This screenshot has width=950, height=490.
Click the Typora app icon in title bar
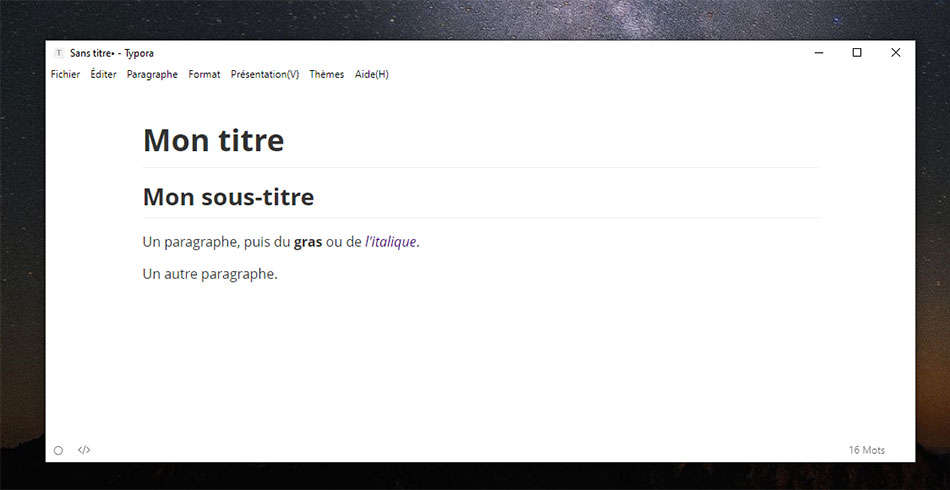[59, 53]
